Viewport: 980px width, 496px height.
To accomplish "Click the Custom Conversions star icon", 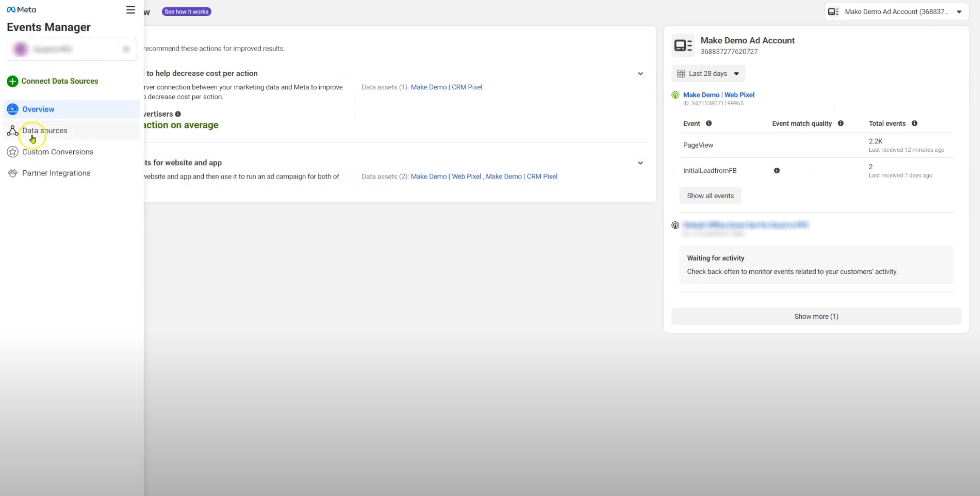I will tap(12, 152).
